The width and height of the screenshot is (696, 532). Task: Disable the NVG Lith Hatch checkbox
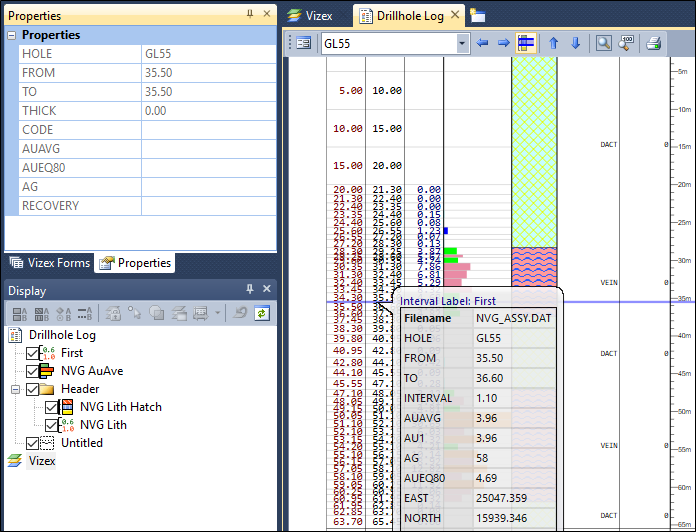tap(52, 407)
